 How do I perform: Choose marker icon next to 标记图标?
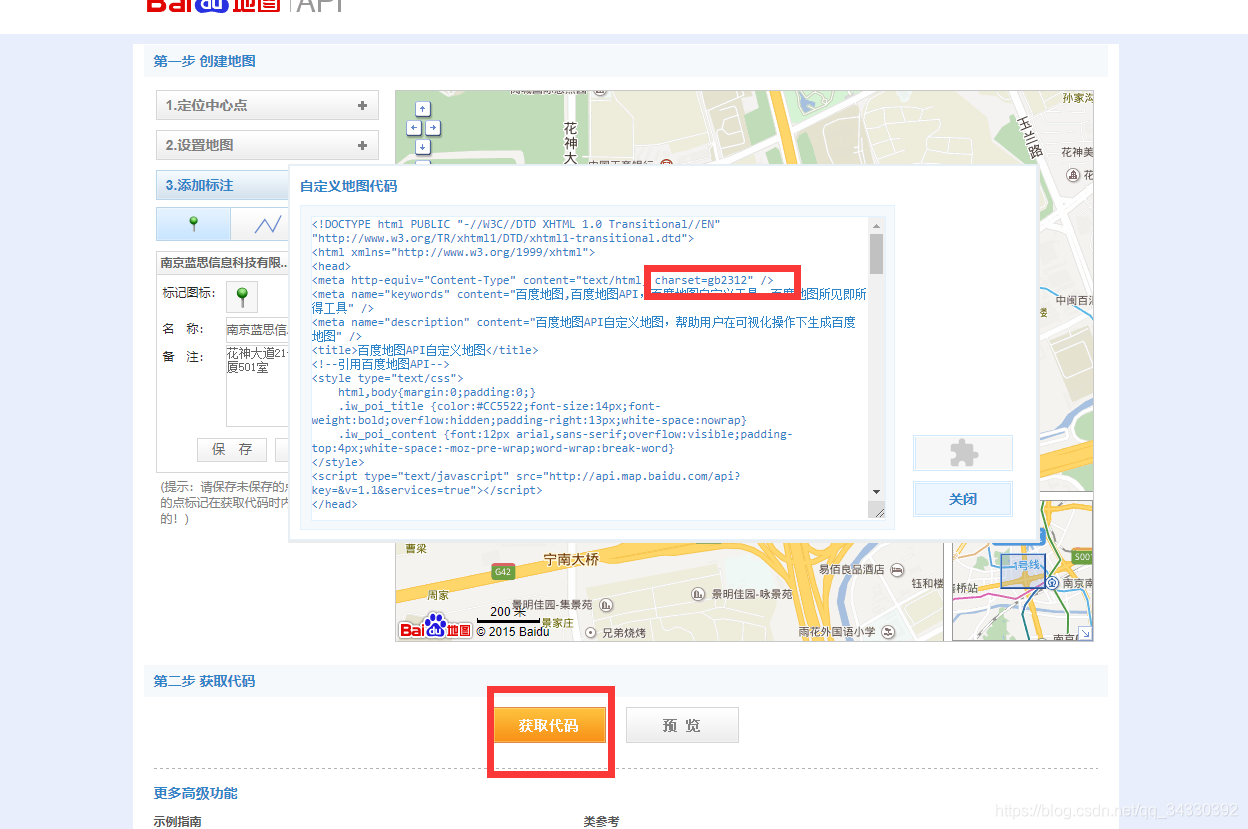tap(241, 297)
